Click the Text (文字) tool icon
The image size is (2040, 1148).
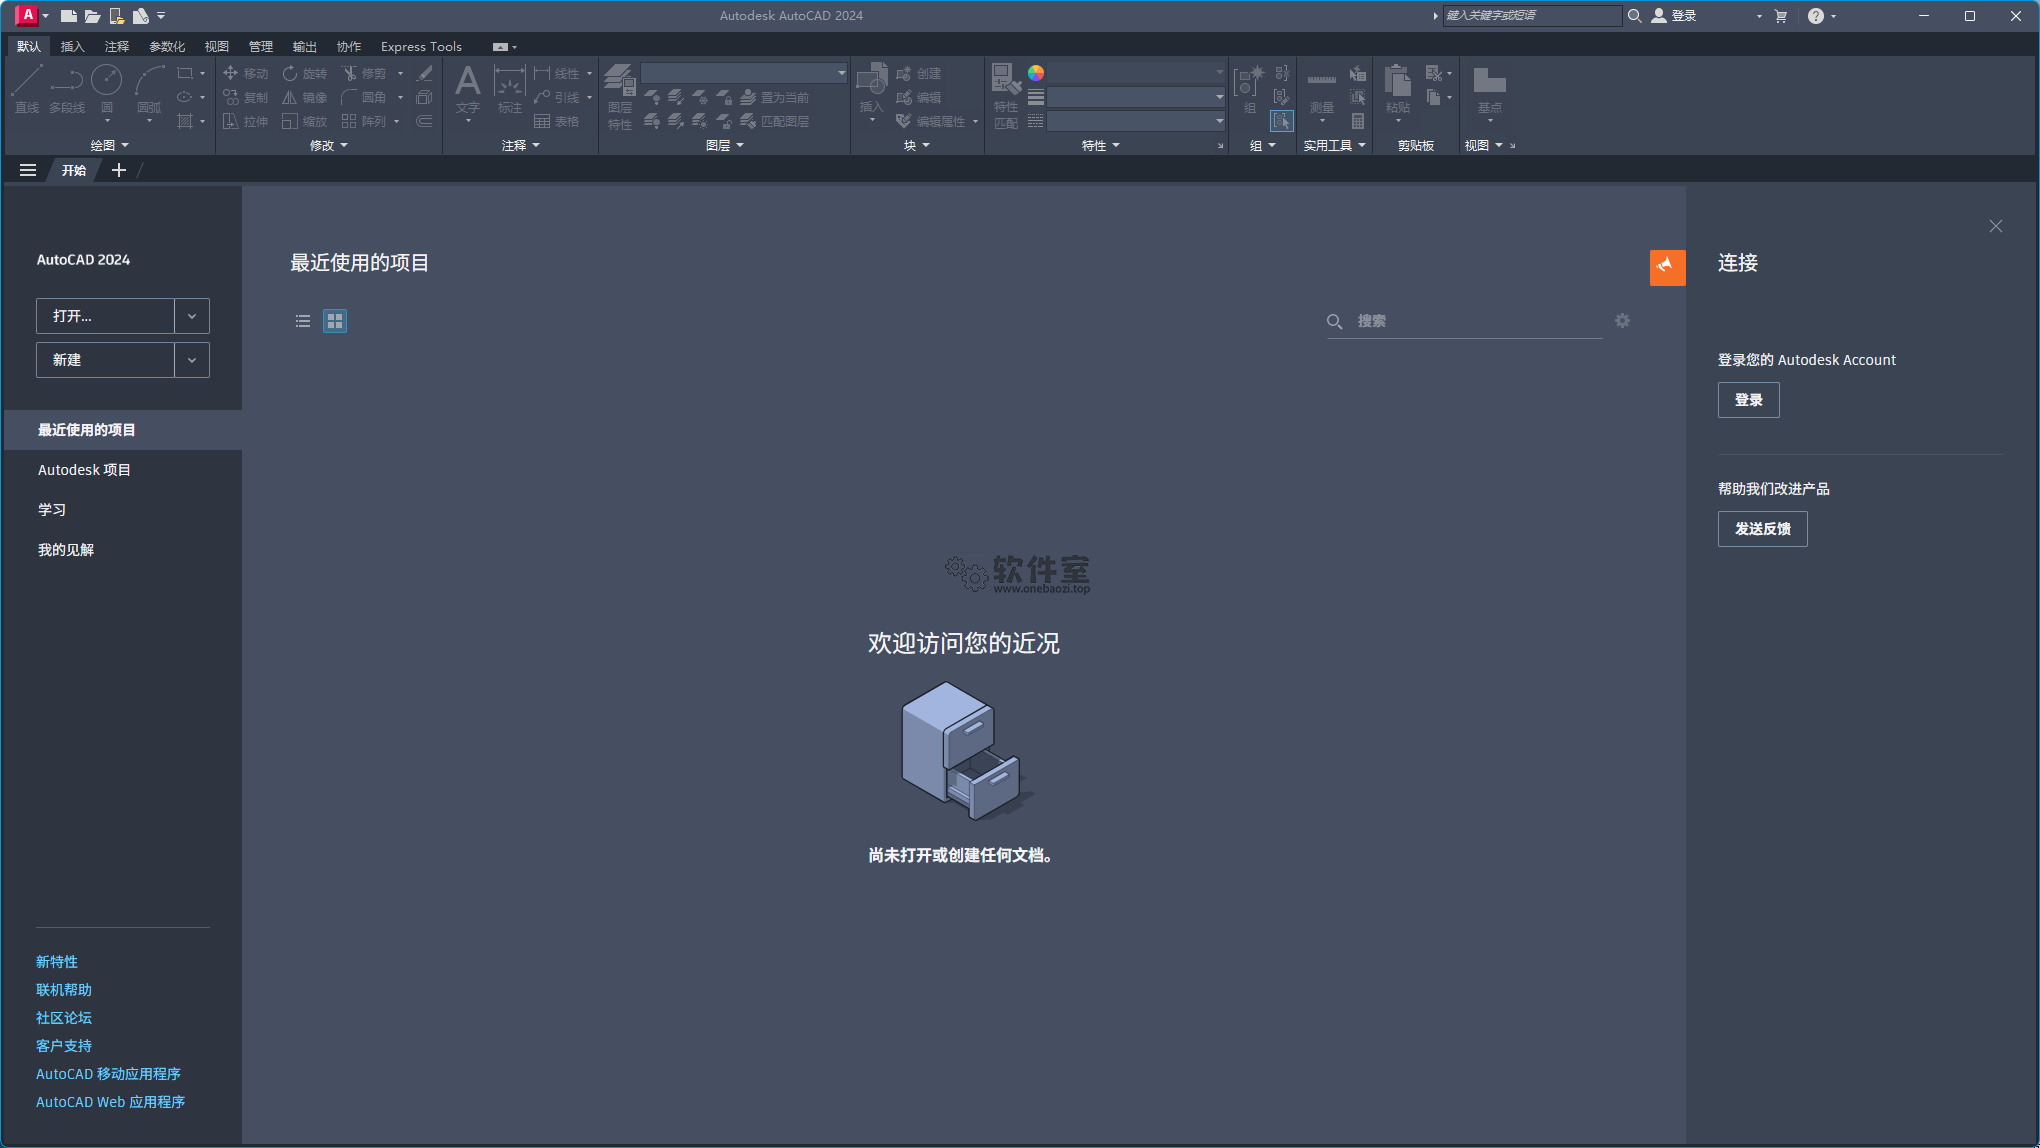(467, 81)
